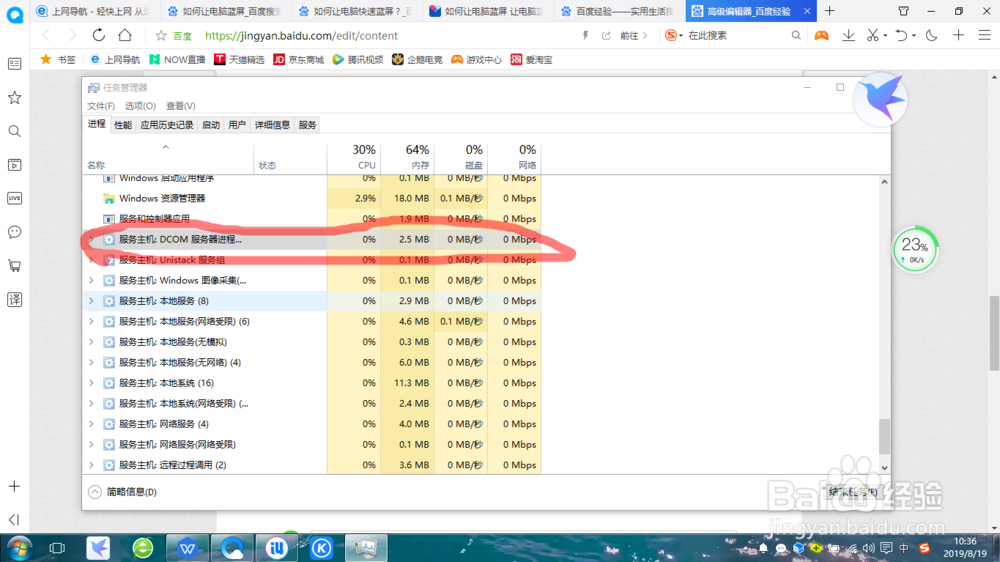Expand the 服务主机: 本地服务 (8) row

pos(91,301)
